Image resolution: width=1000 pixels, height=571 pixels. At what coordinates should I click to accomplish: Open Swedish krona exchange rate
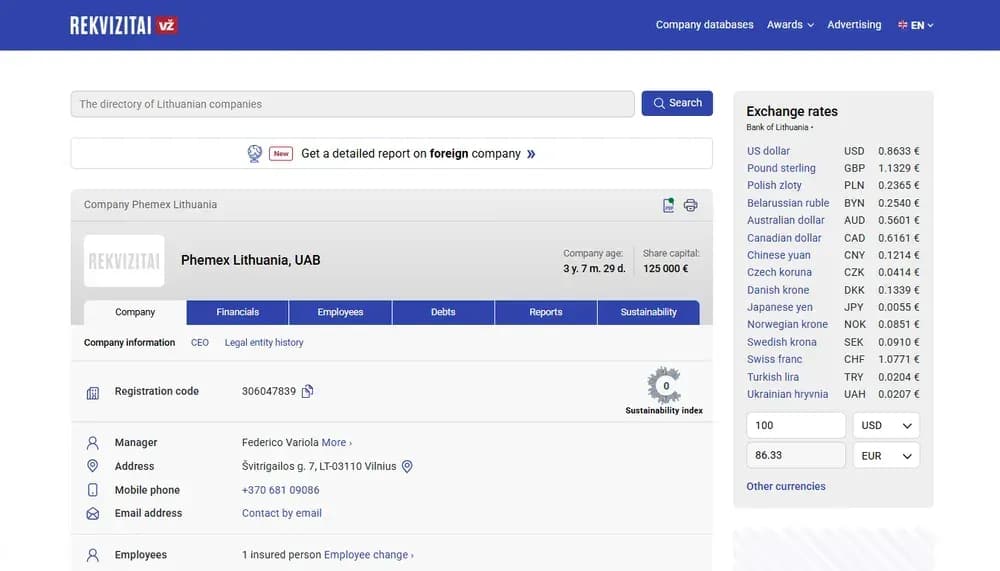(x=781, y=342)
